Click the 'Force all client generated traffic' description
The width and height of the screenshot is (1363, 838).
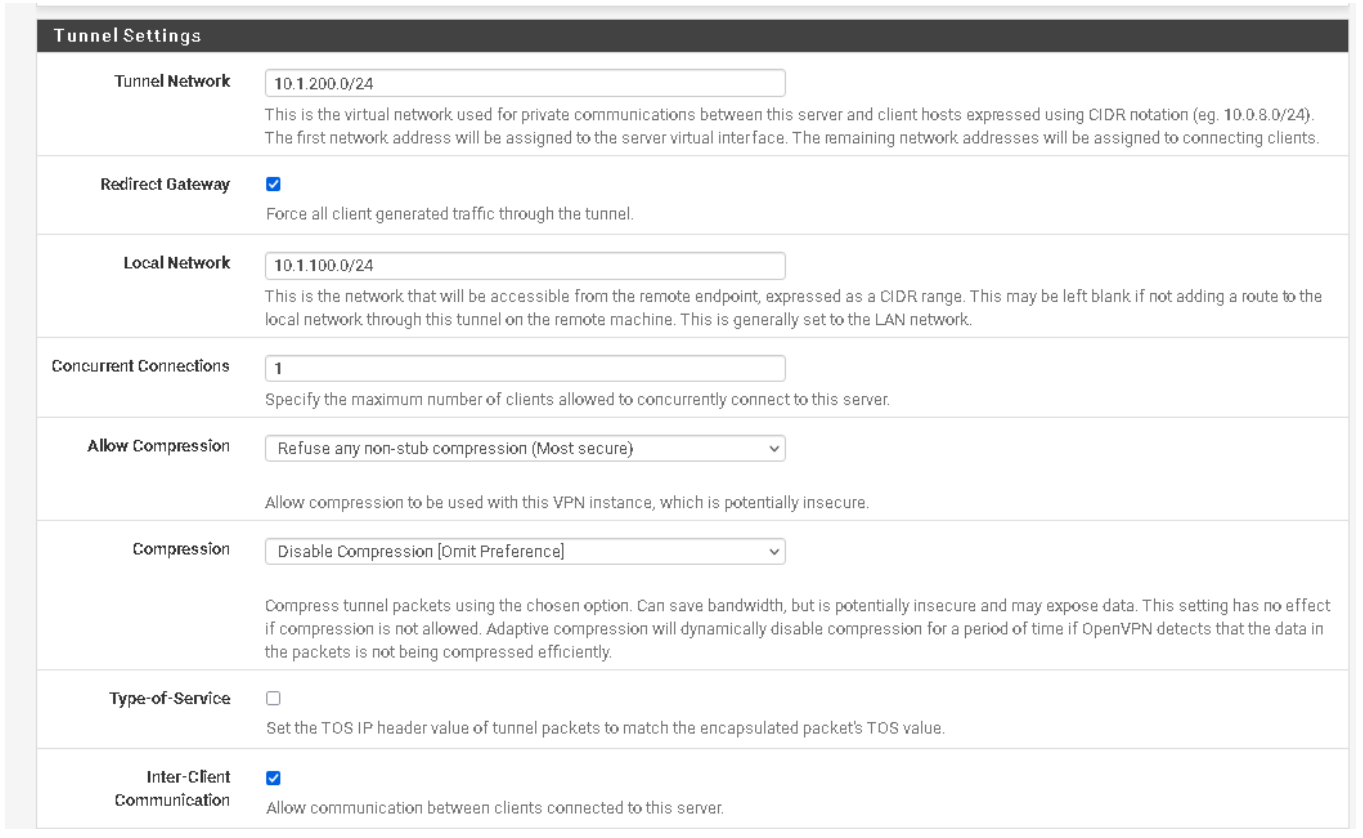[449, 214]
